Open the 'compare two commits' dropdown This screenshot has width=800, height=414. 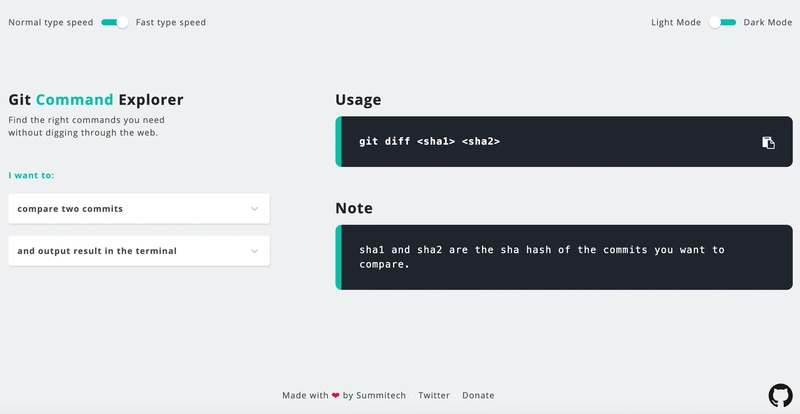[x=139, y=209]
